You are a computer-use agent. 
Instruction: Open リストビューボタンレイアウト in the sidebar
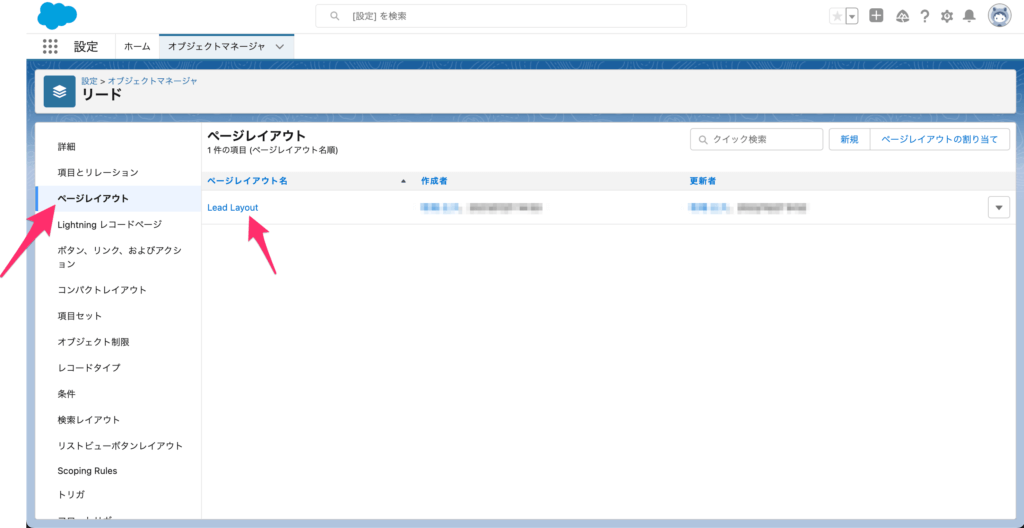120,446
